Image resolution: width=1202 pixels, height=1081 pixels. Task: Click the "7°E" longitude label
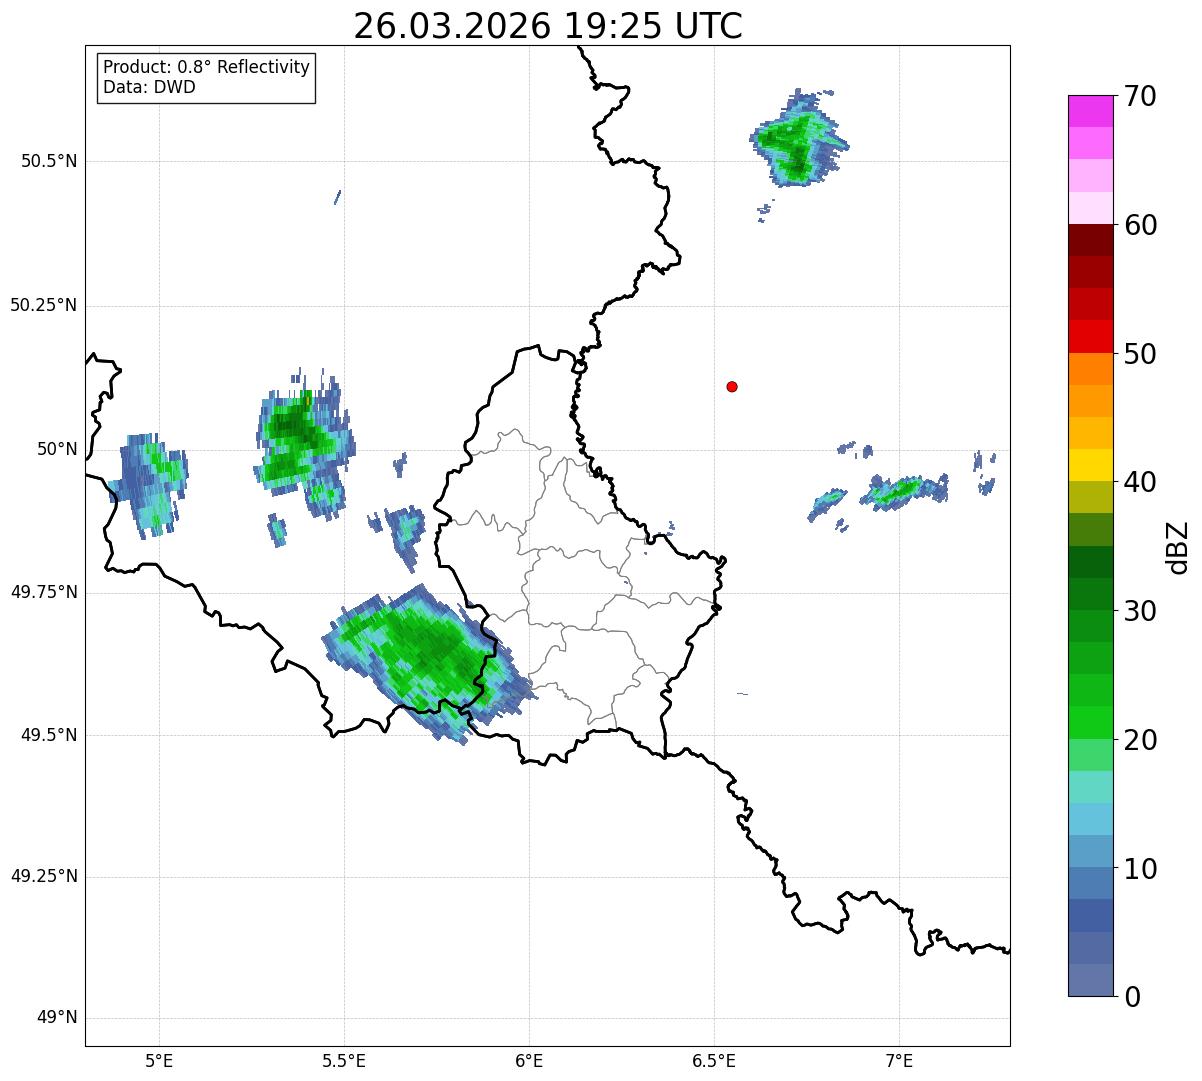pos(899,1060)
